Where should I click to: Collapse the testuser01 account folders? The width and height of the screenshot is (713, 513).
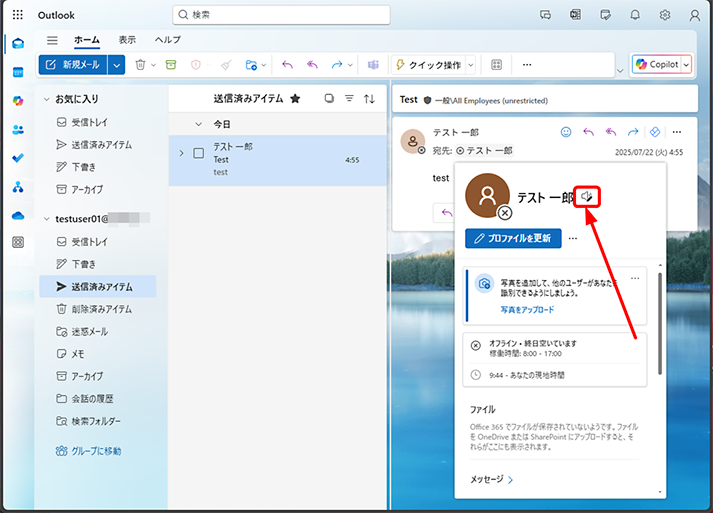[x=46, y=219]
